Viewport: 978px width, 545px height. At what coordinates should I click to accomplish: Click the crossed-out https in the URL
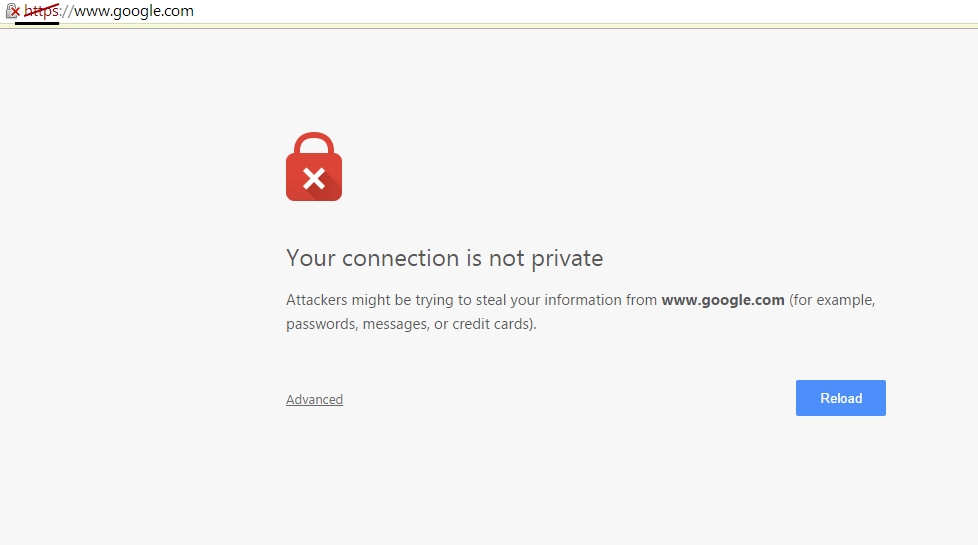pos(41,11)
